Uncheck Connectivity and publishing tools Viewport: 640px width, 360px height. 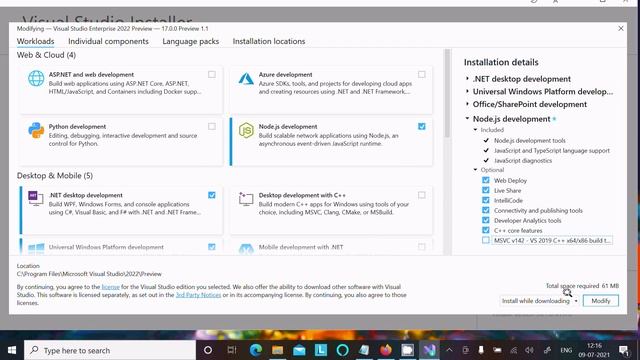pyautogui.click(x=486, y=210)
